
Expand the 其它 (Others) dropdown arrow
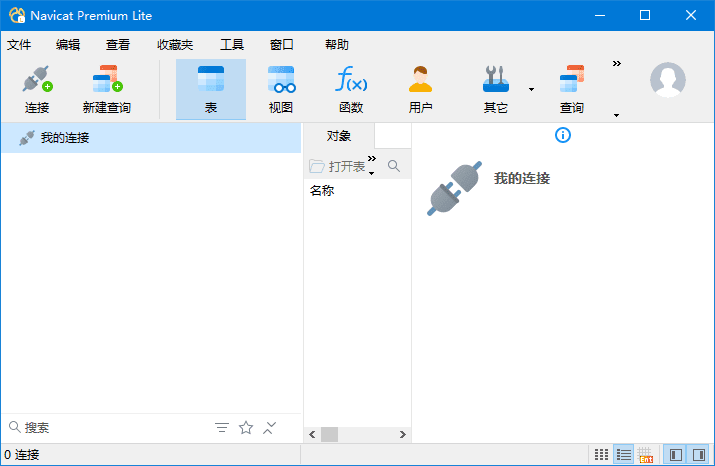(531, 90)
